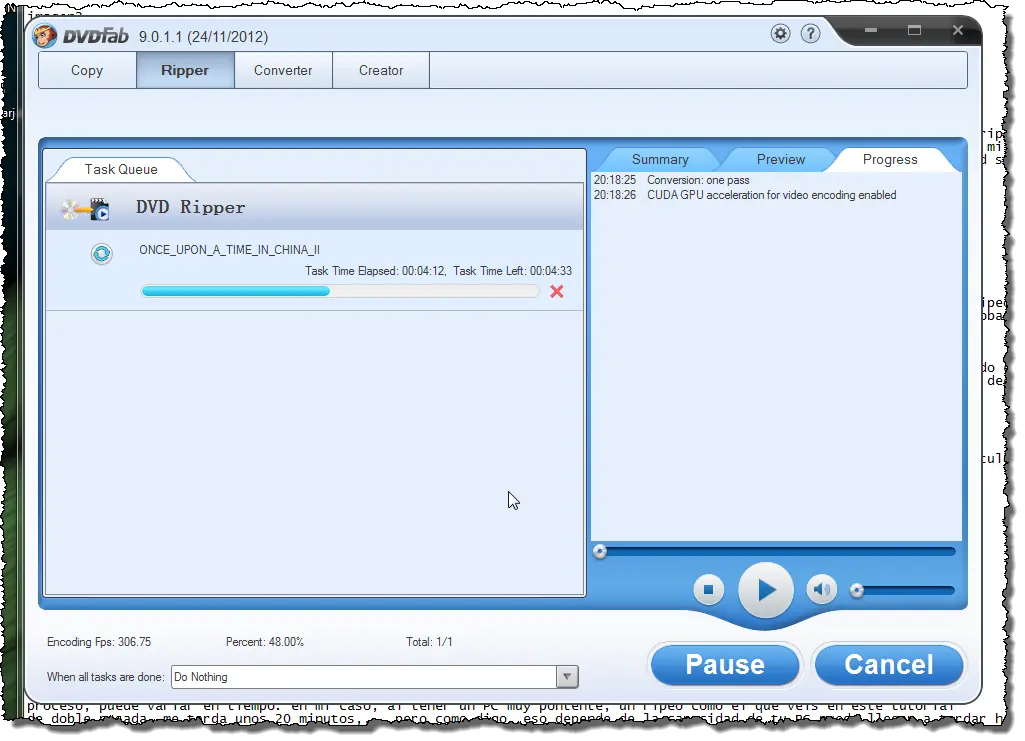Open the help question mark icon

(811, 33)
